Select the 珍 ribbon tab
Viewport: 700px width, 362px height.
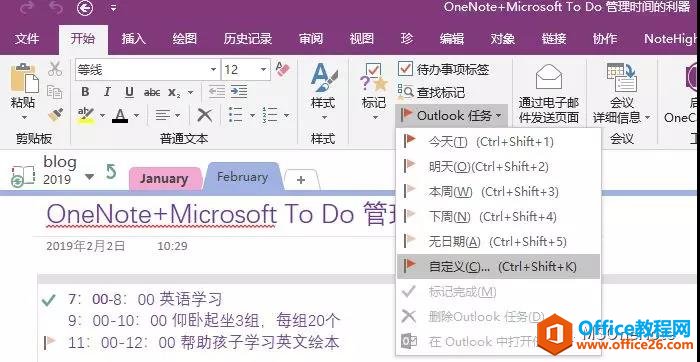(407, 39)
